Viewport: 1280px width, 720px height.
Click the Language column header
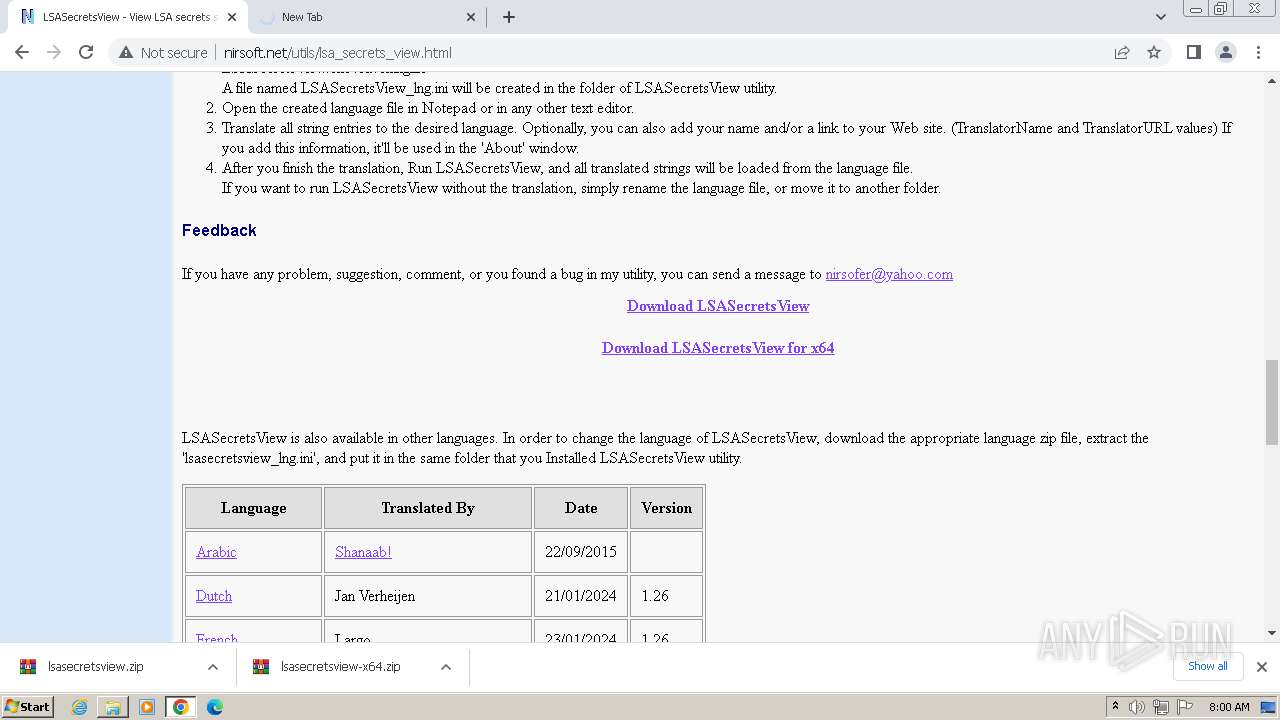[254, 508]
